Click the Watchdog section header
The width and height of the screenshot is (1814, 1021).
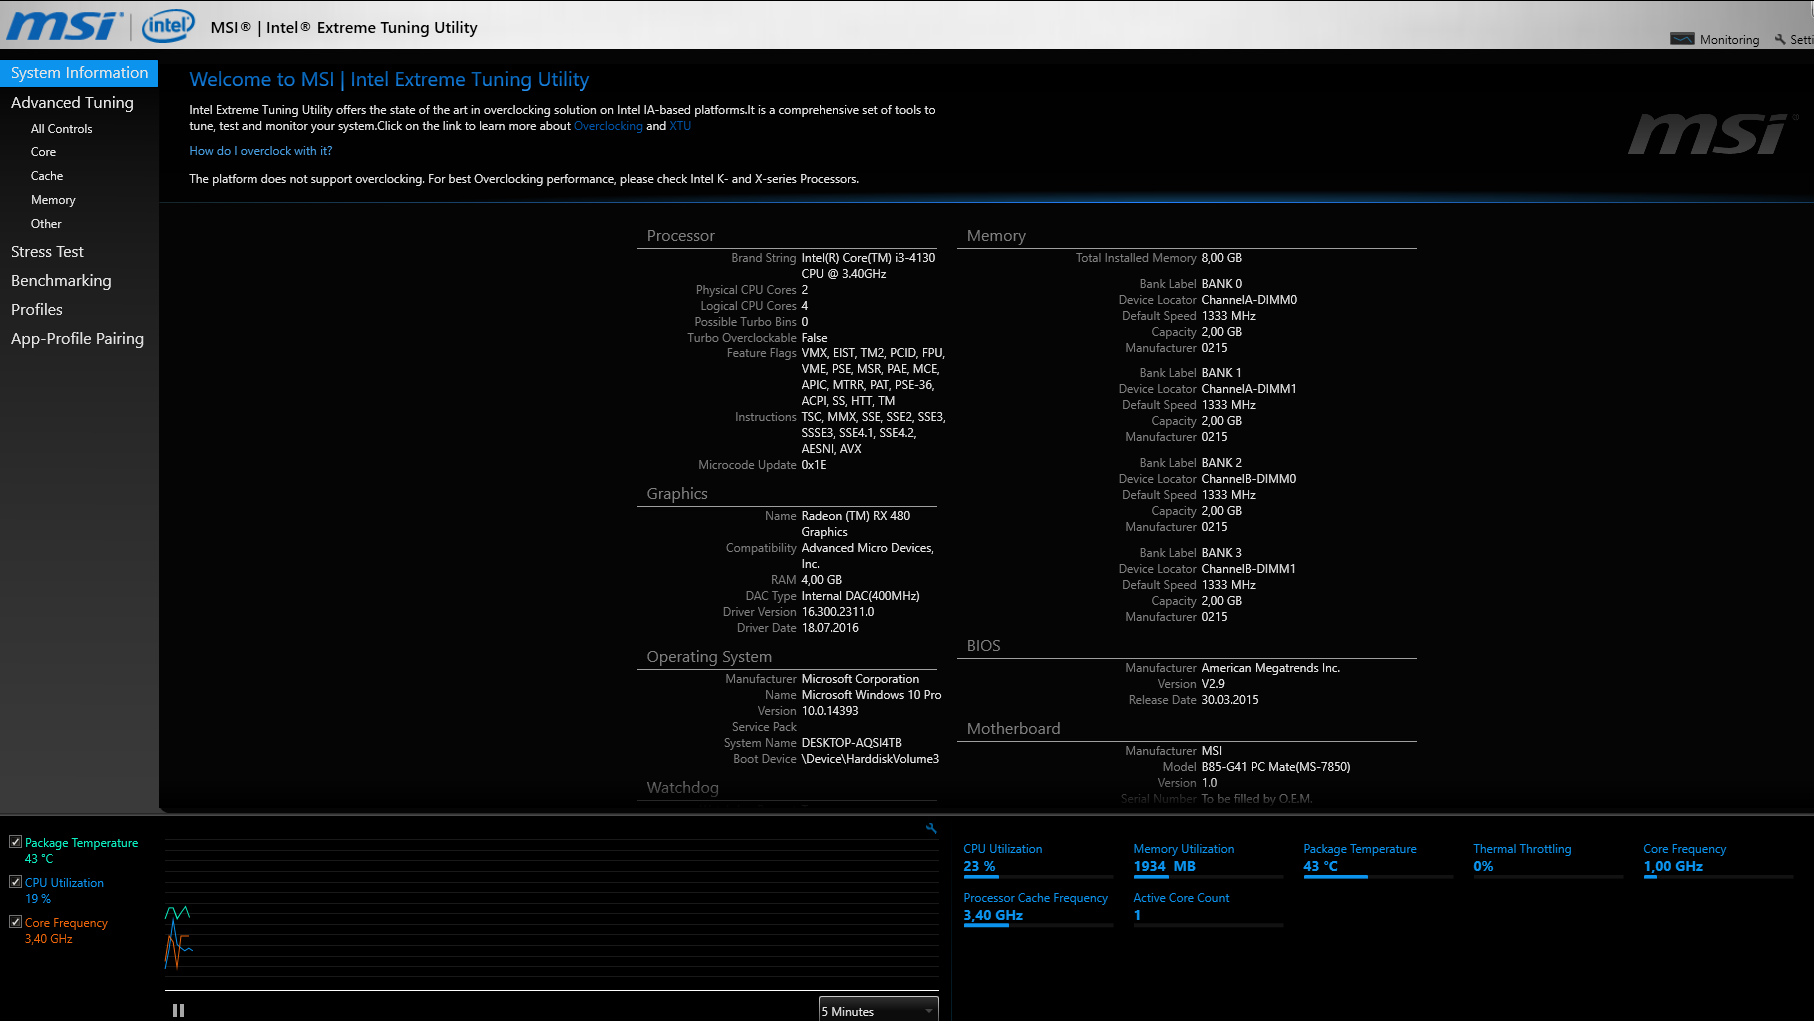pos(683,788)
